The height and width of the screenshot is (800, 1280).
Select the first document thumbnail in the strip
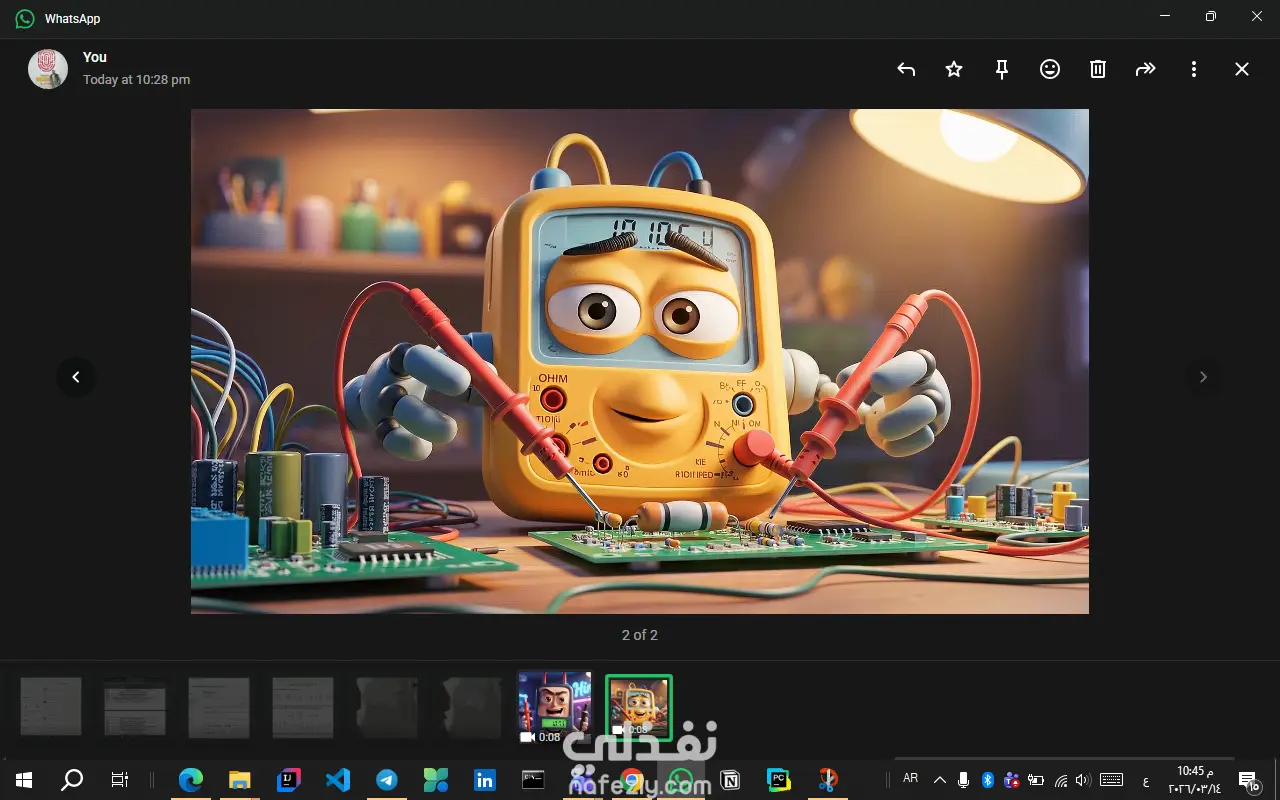[x=51, y=708]
